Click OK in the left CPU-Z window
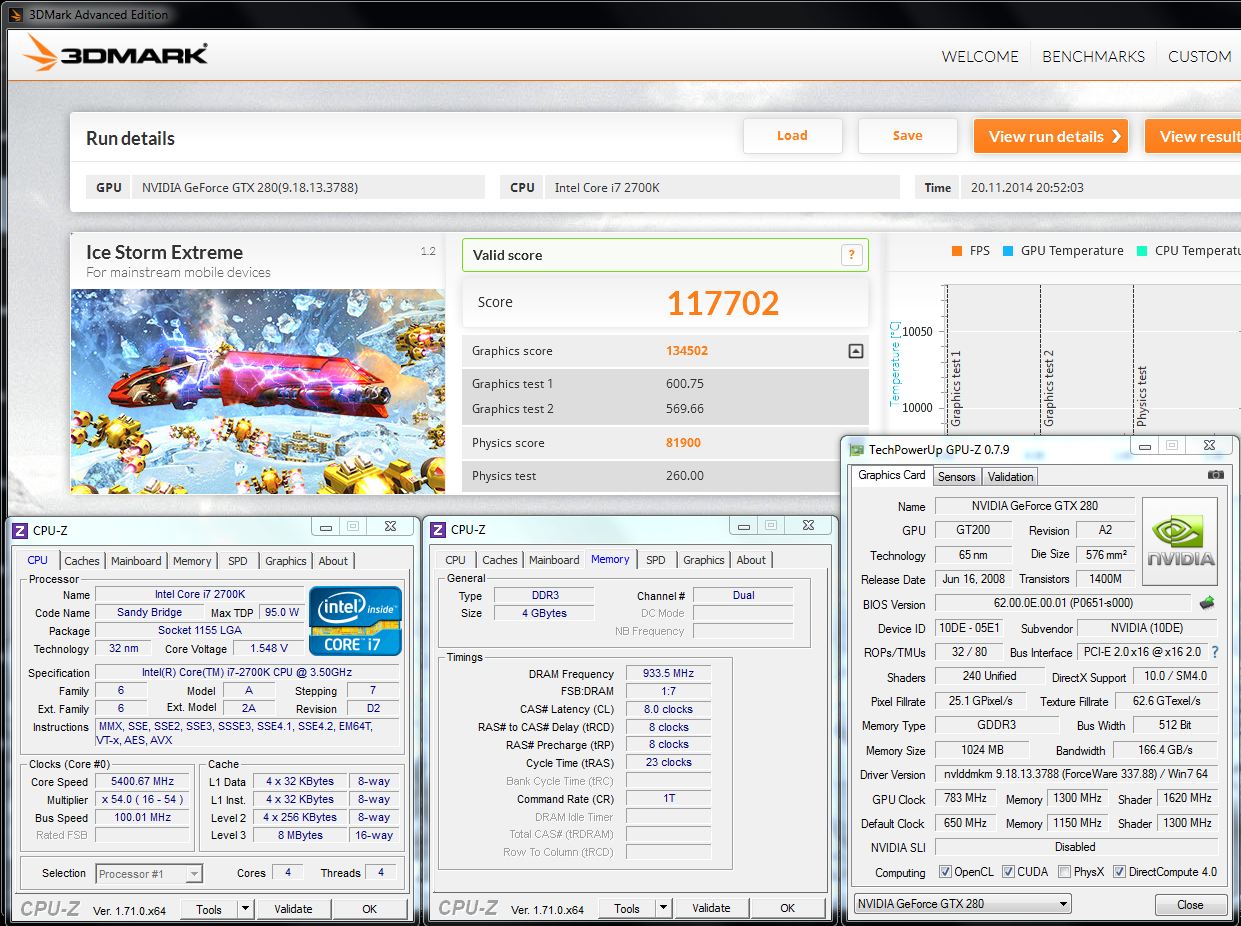Screen dimensions: 1241x926 point(370,909)
